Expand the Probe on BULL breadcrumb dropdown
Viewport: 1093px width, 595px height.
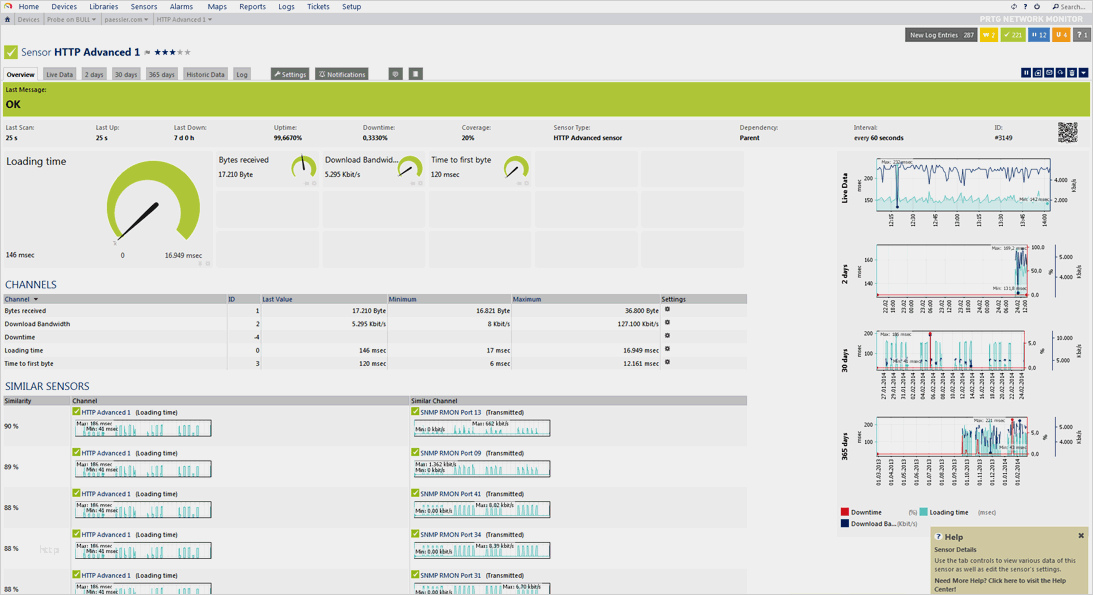pyautogui.click(x=70, y=19)
